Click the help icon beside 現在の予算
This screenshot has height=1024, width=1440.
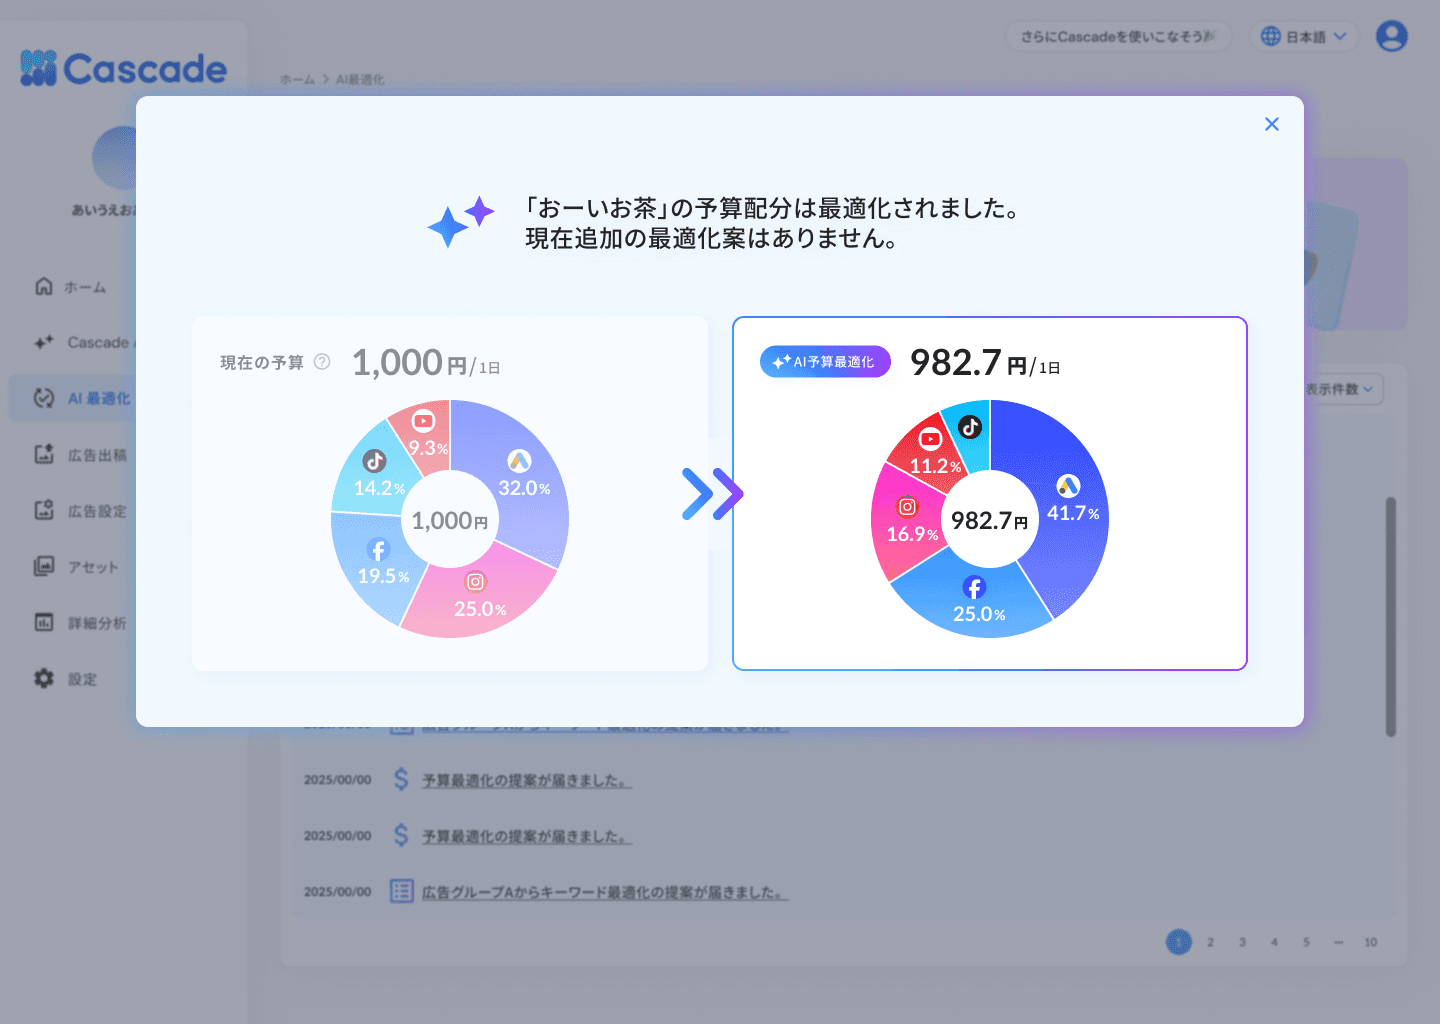[322, 362]
